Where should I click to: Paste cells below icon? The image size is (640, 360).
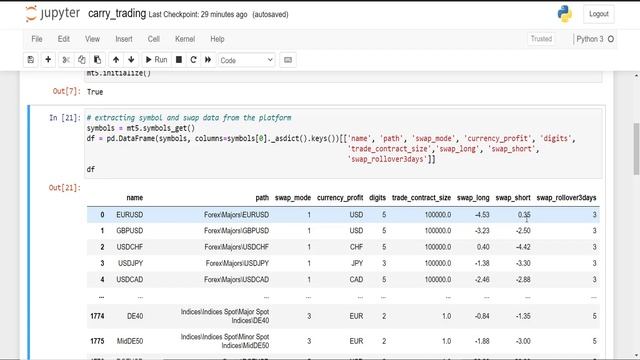(97, 60)
